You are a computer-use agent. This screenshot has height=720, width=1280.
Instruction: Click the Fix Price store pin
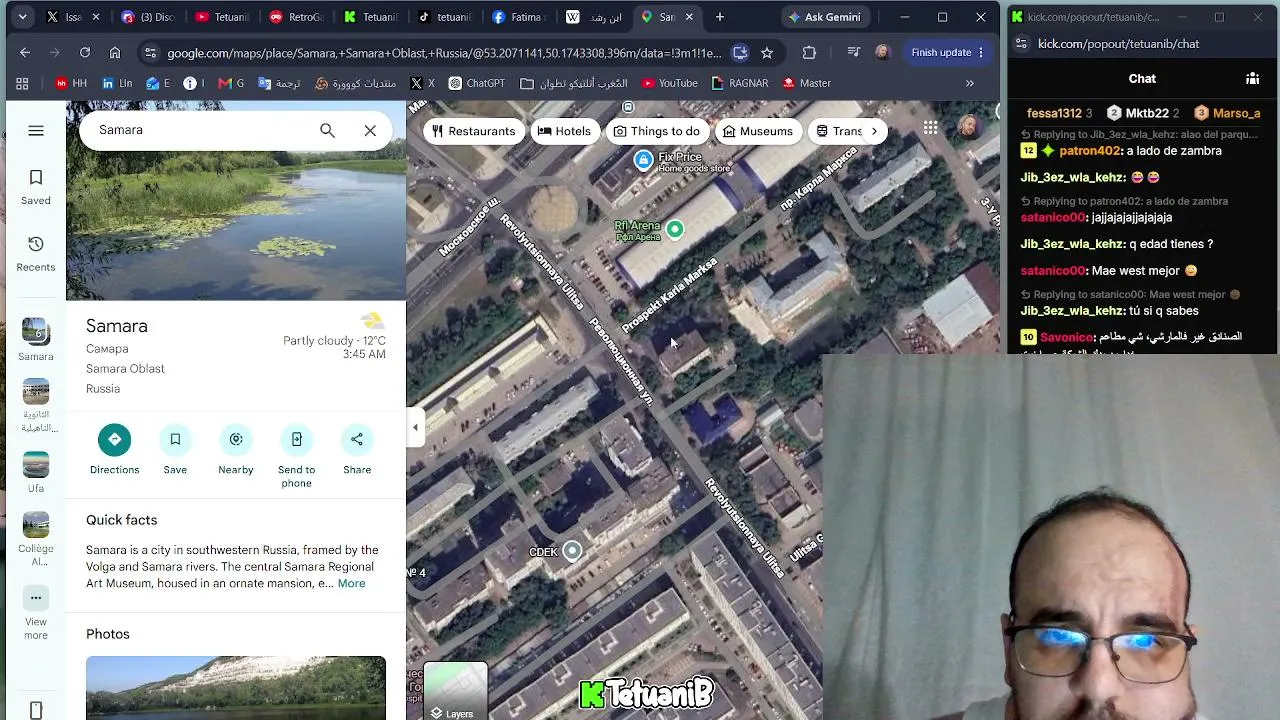pyautogui.click(x=644, y=159)
